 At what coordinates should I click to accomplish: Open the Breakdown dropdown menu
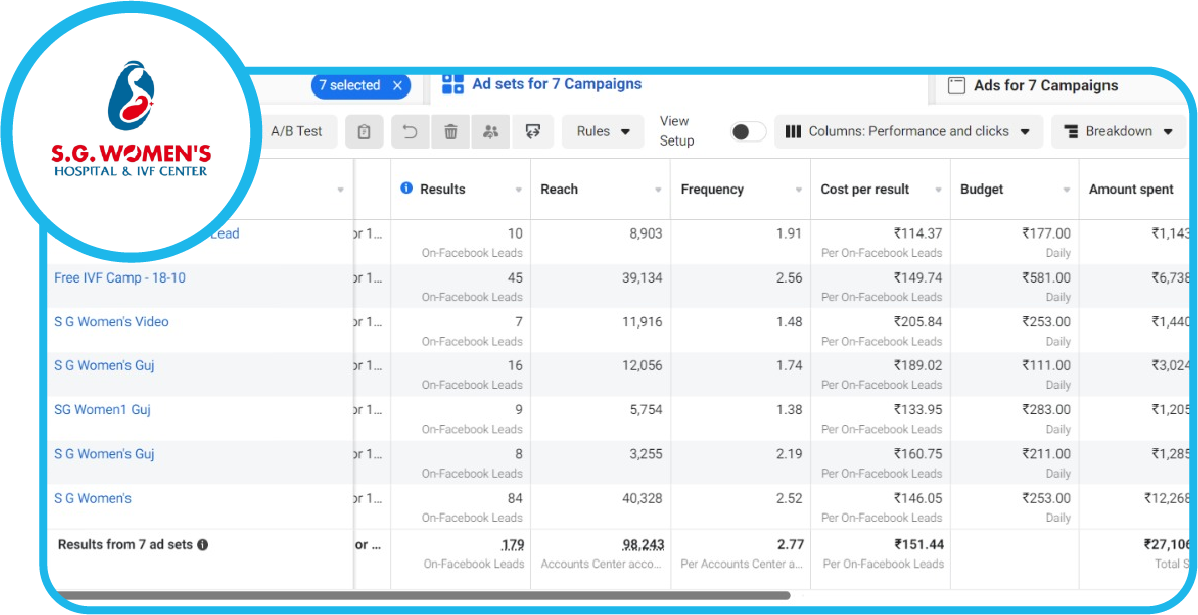point(1118,131)
